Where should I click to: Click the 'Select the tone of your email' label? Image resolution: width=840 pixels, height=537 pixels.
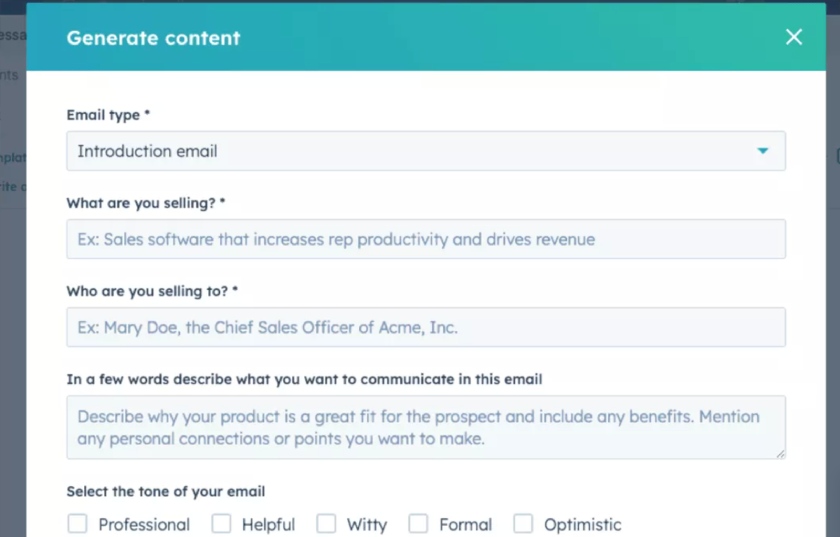(165, 491)
